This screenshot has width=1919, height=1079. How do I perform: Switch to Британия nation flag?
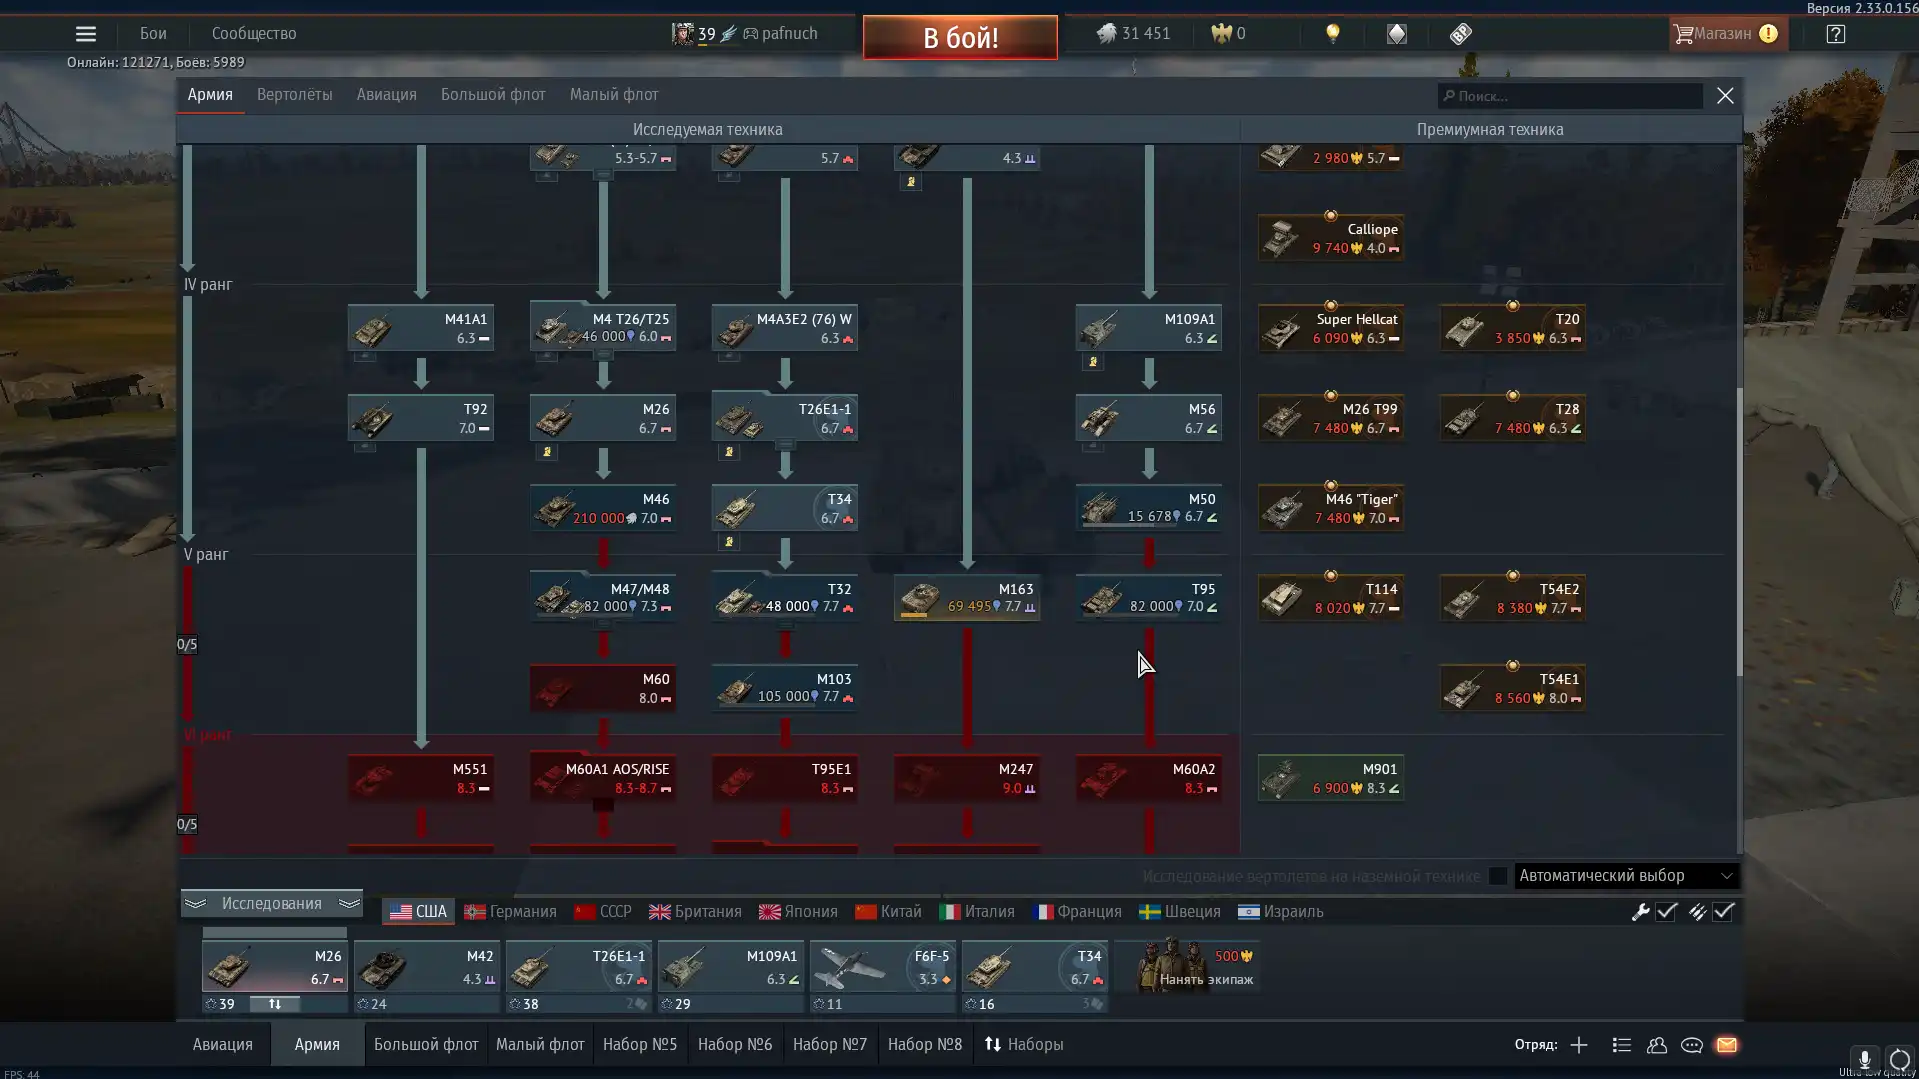coord(695,912)
